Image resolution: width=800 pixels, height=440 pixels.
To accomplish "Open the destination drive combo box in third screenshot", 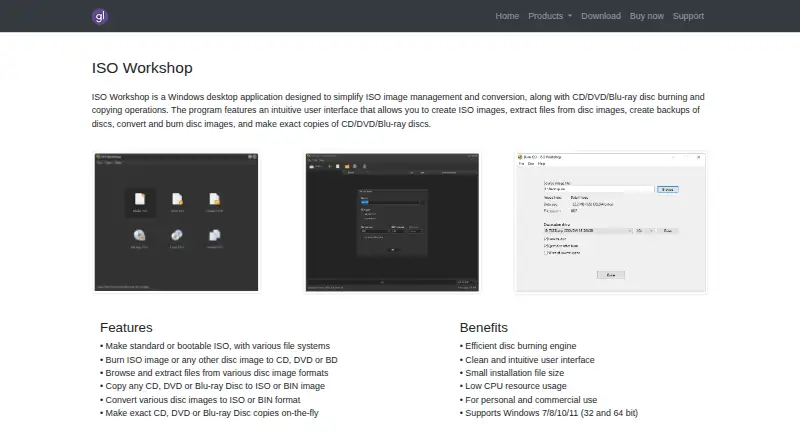I will click(x=588, y=231).
